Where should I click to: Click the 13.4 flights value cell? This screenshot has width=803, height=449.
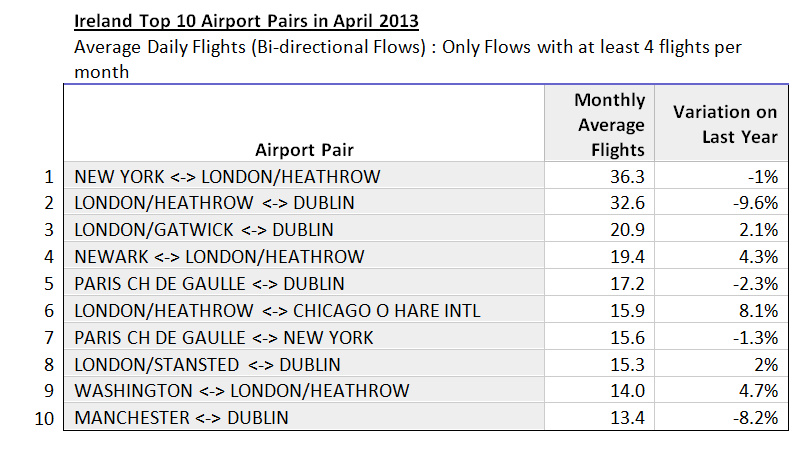click(599, 417)
